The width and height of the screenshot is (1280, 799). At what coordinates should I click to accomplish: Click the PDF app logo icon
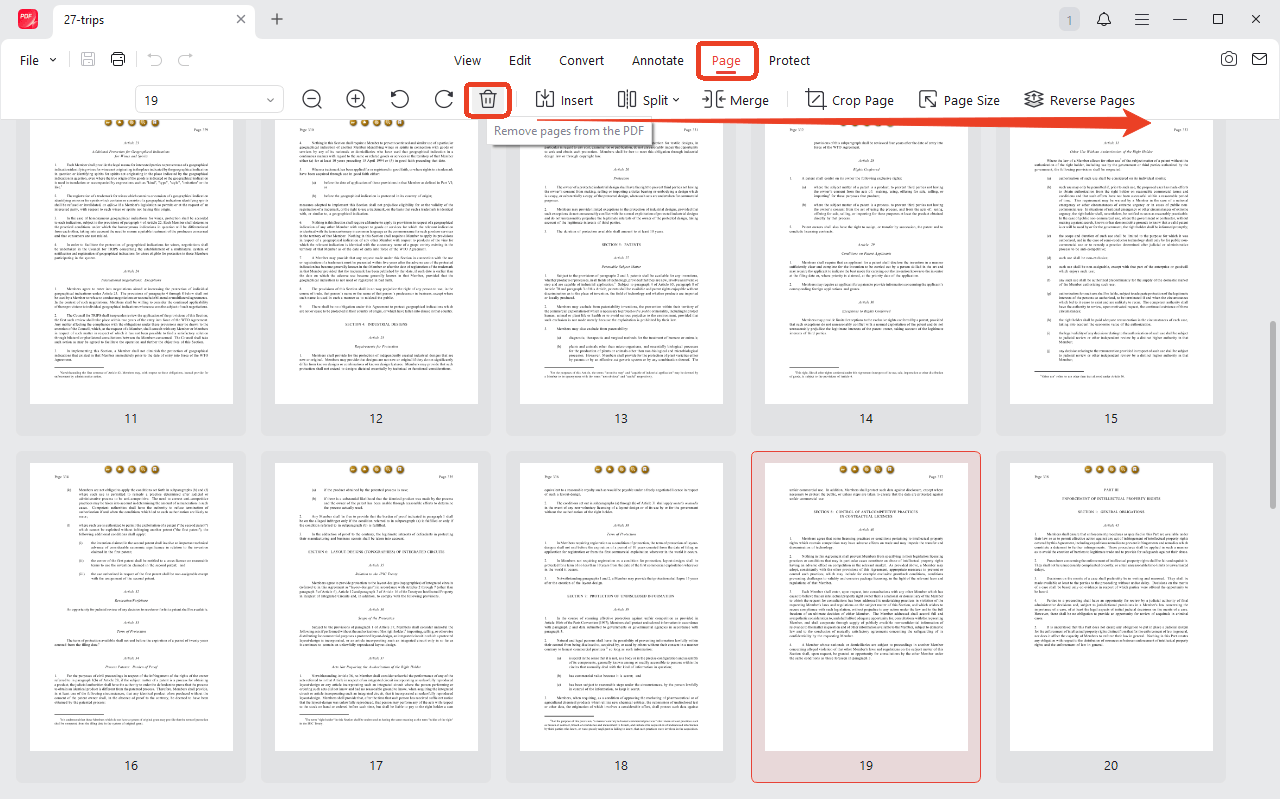28,19
